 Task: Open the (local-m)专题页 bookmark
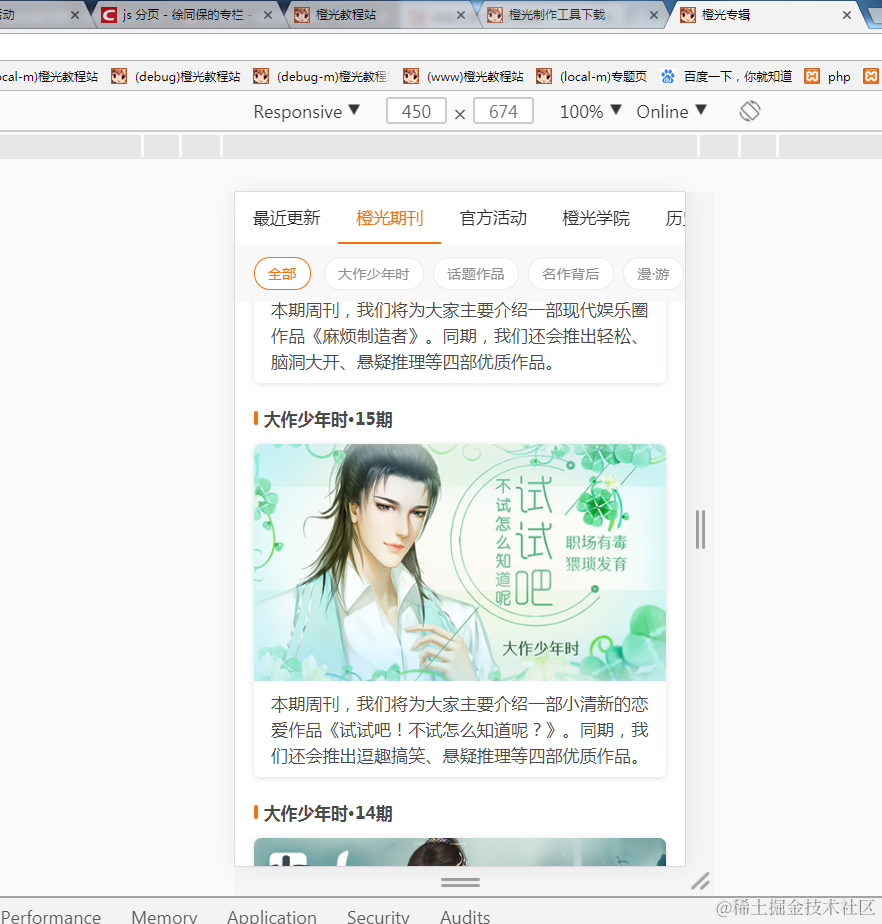[x=592, y=77]
